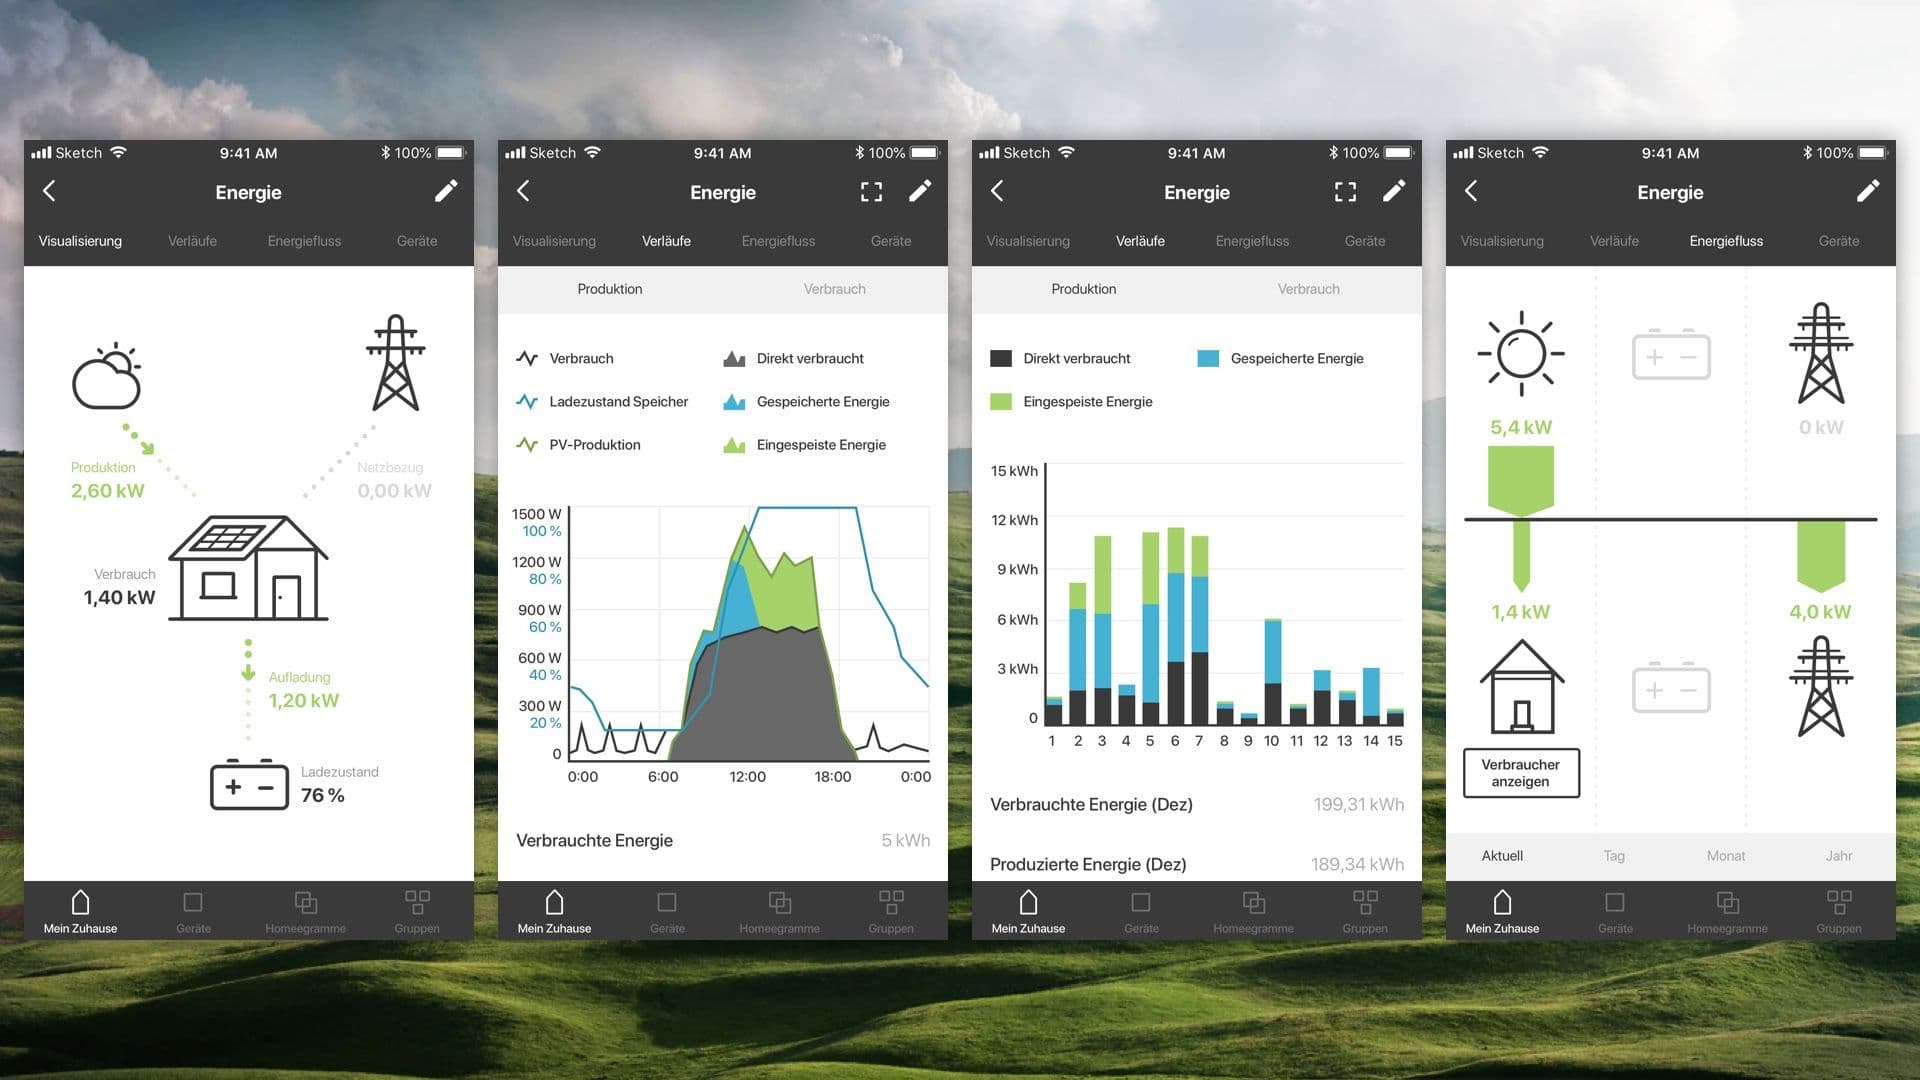Tap the battery icon showing 76% Ladezustand

(249, 787)
